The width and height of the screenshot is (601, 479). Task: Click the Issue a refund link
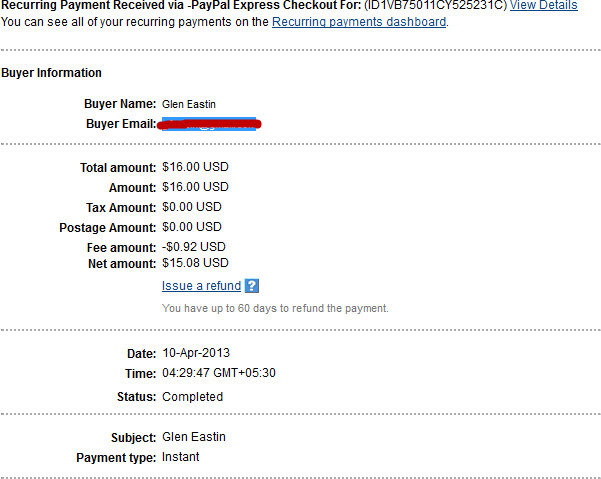201,286
